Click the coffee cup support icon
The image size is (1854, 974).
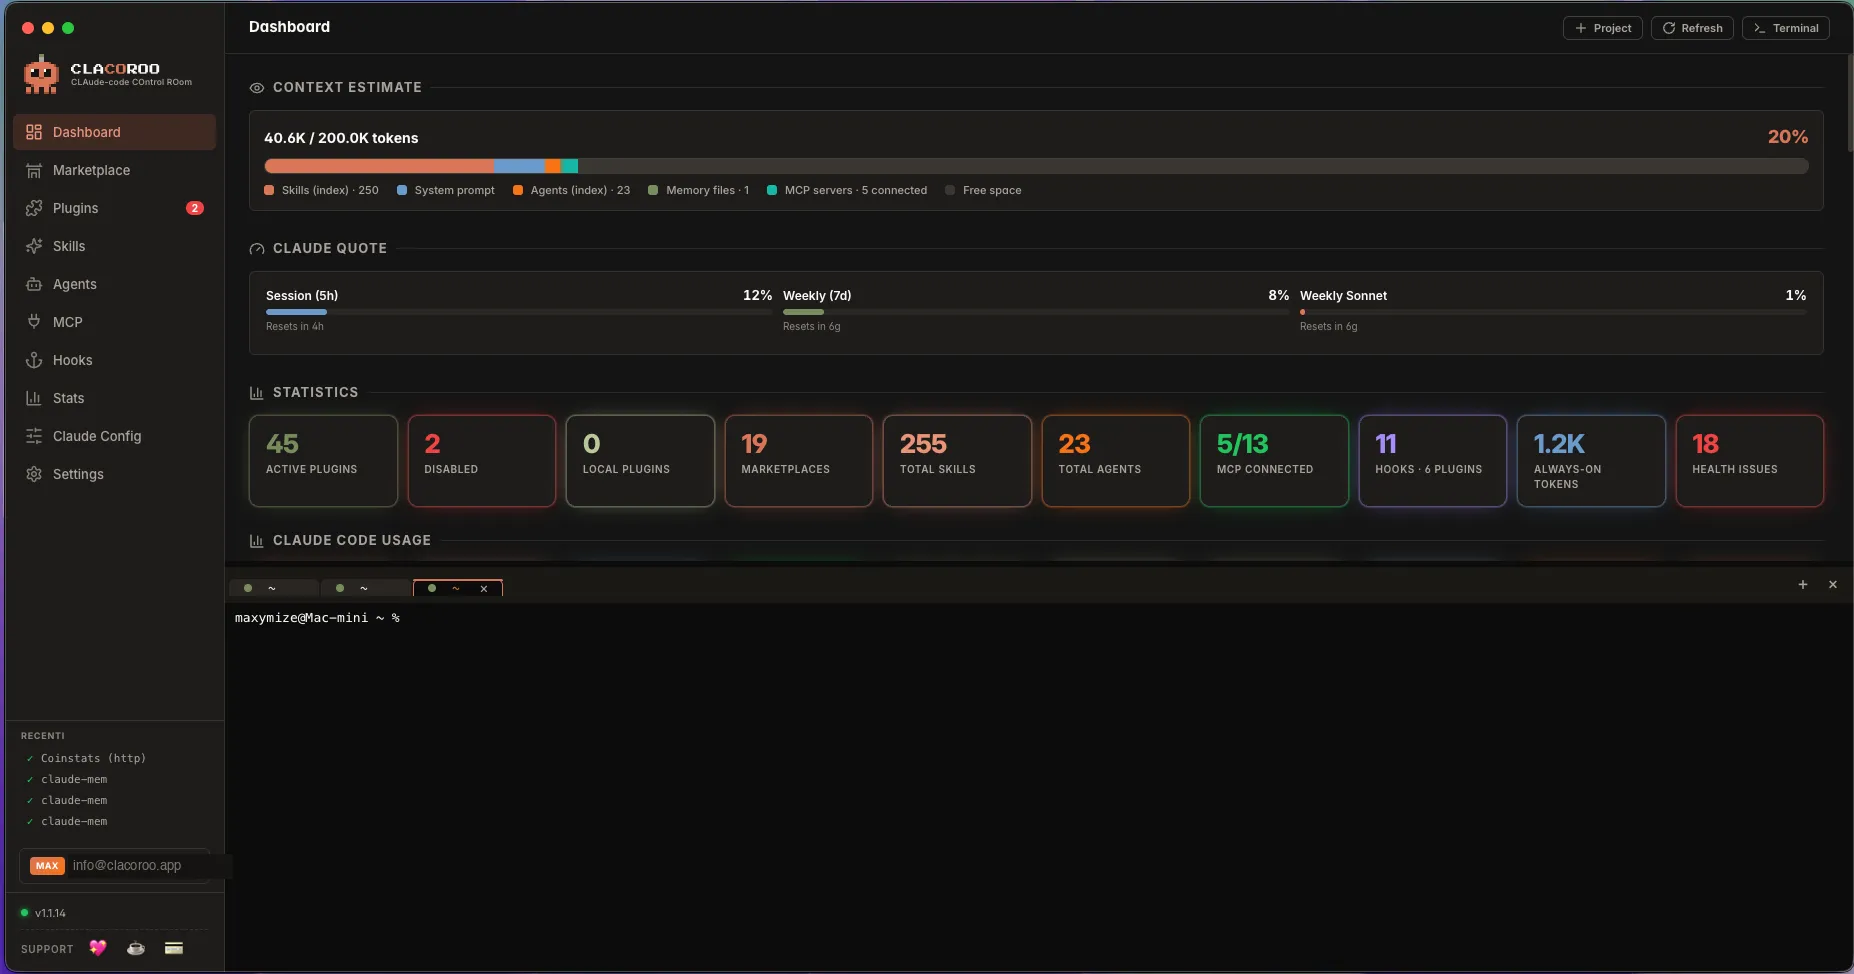point(136,948)
